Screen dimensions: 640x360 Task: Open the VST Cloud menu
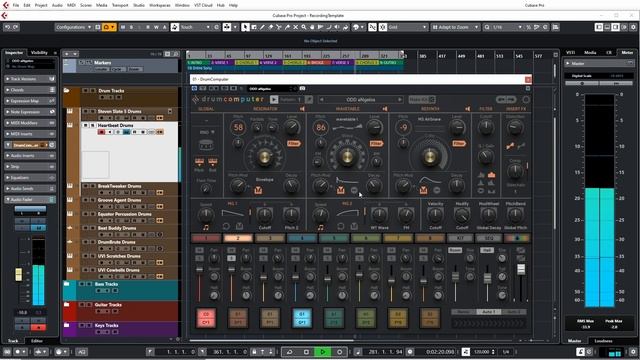tap(203, 5)
